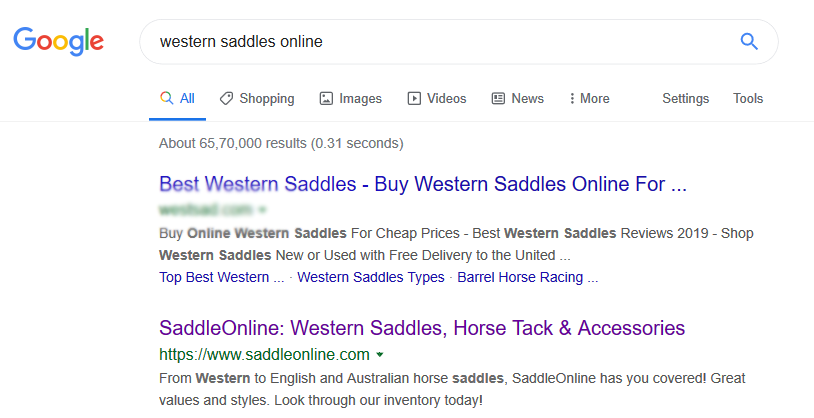Click the green saddleonline.com URL
The width and height of the screenshot is (814, 418).
coord(264,354)
